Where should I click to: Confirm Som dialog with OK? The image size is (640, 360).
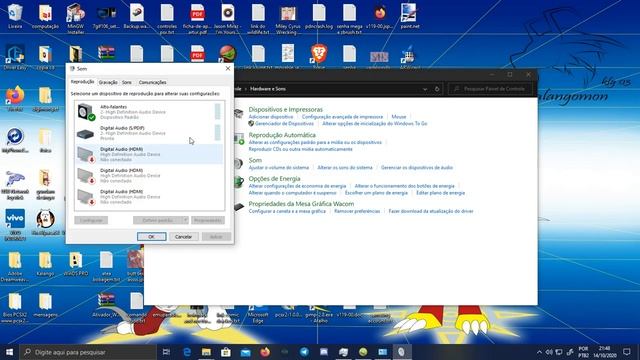click(x=151, y=237)
